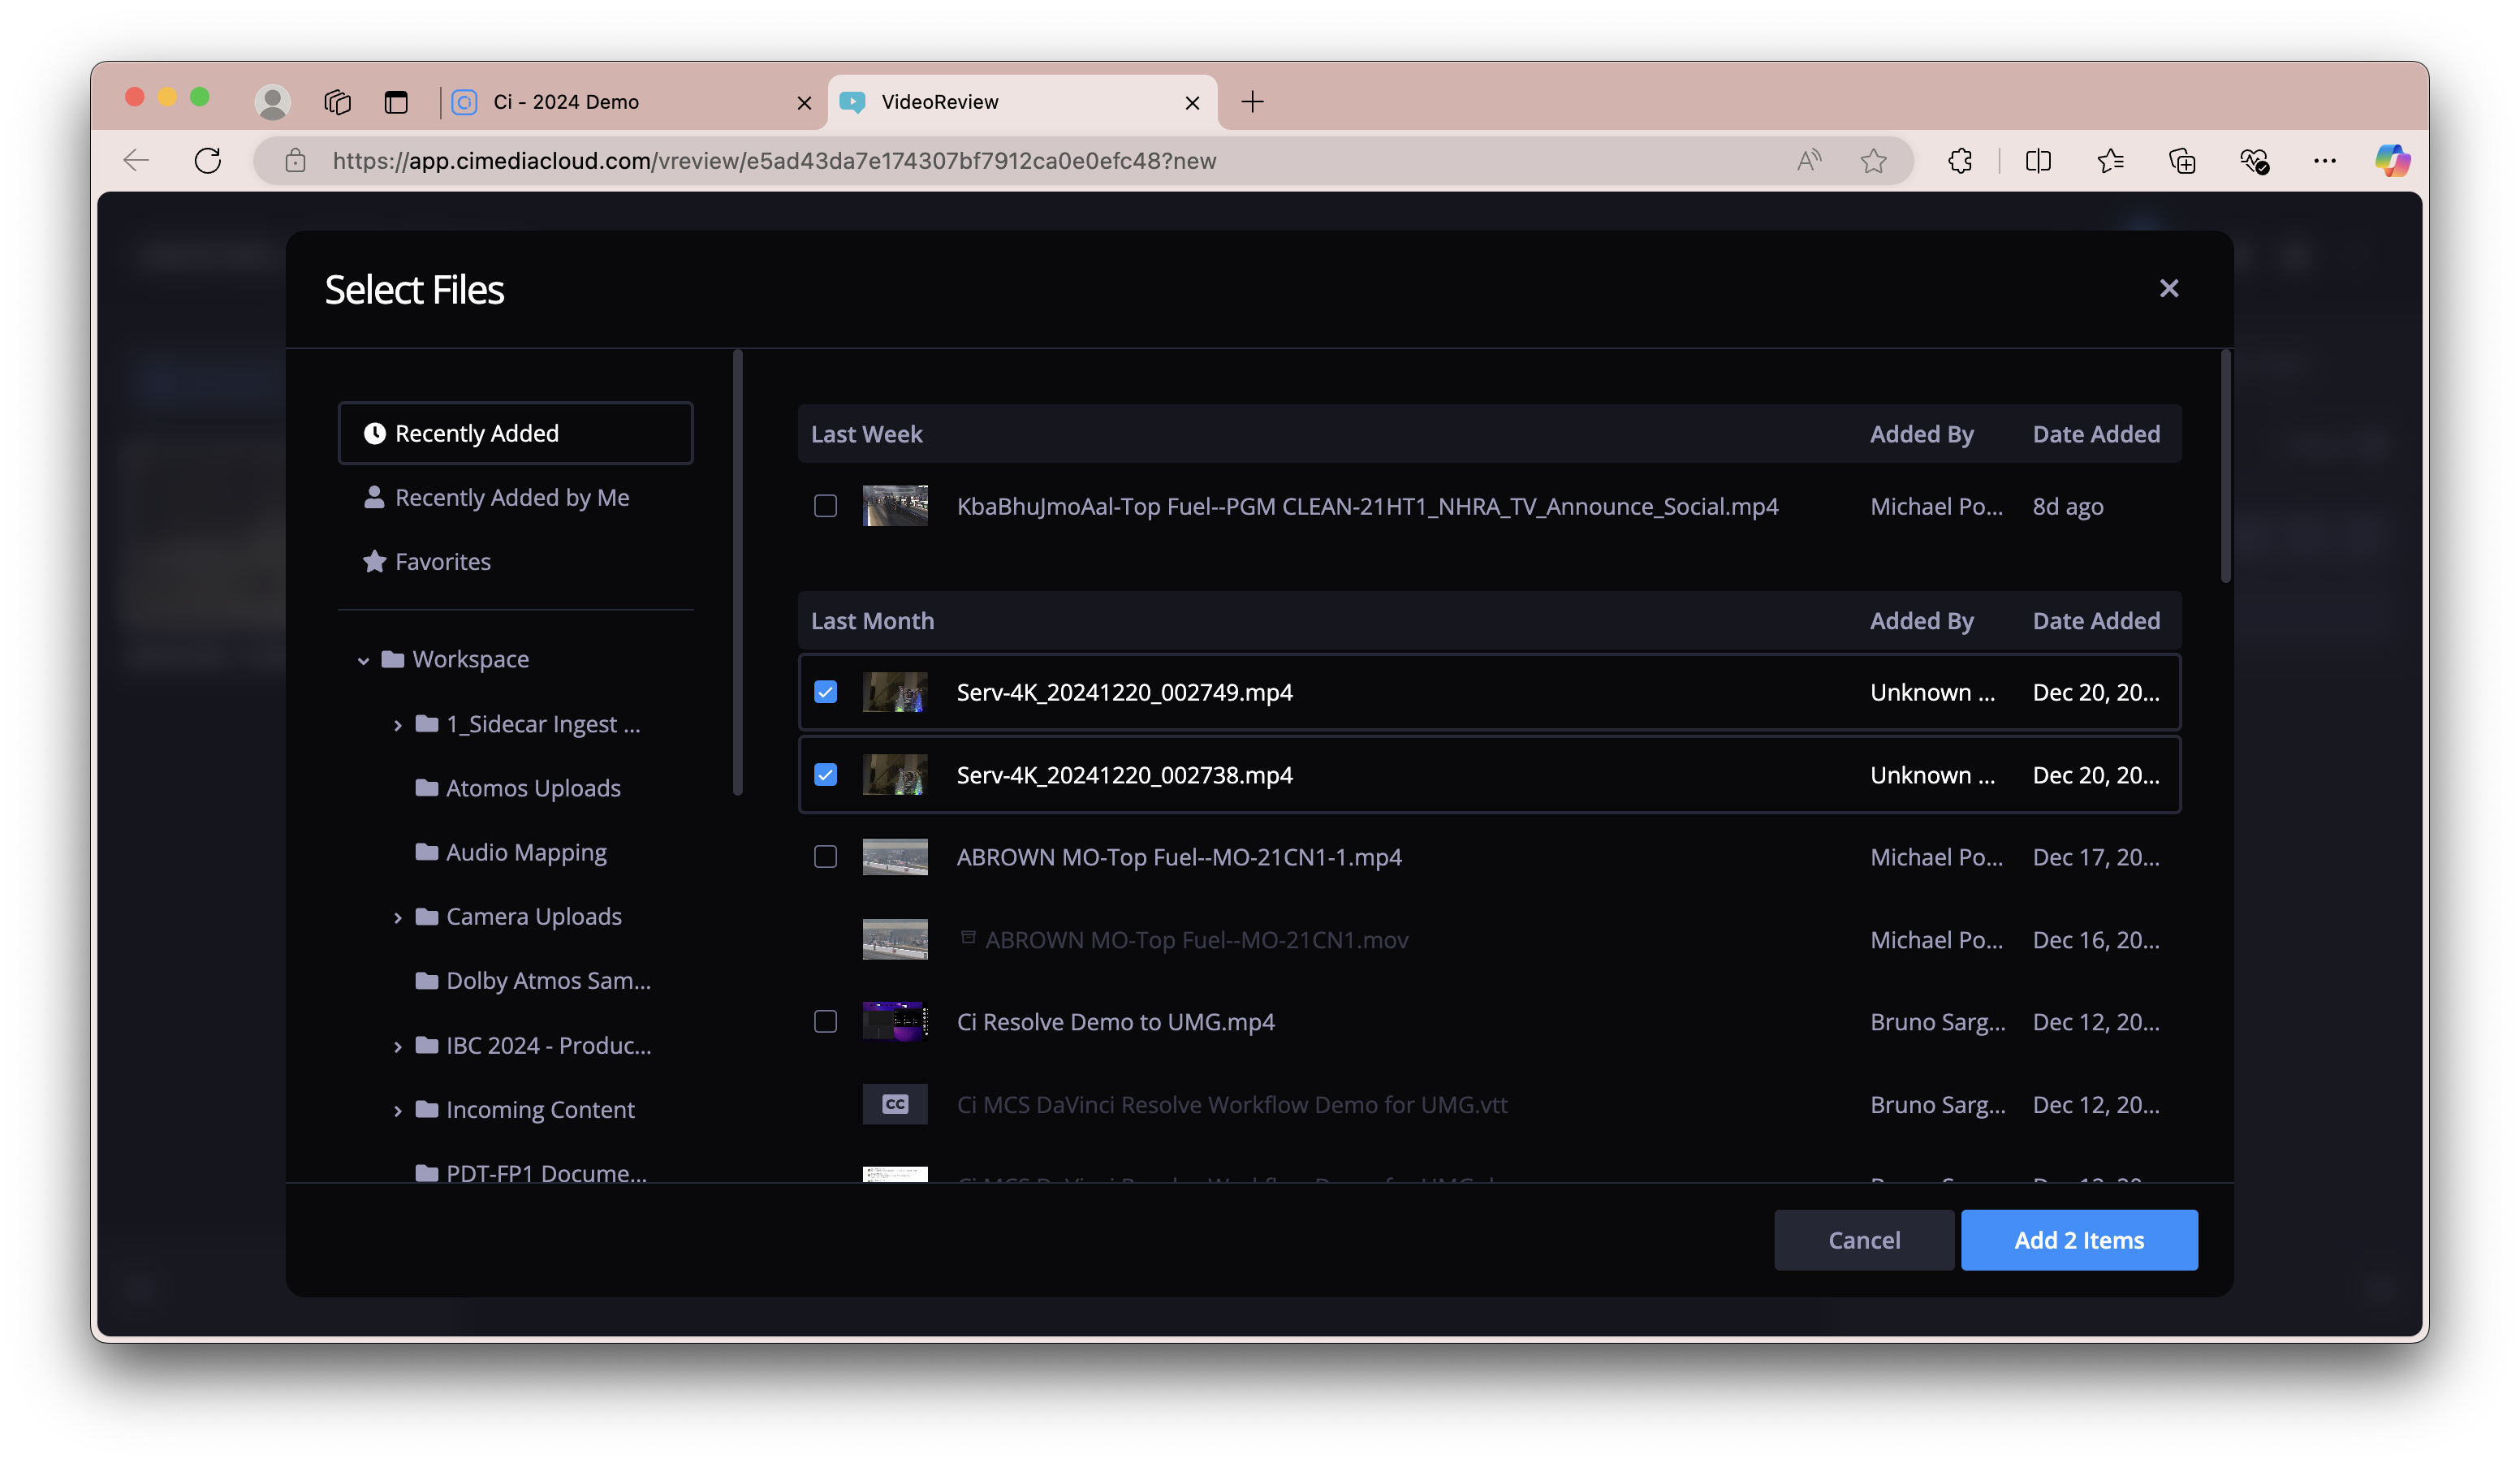The image size is (2520, 1463).
Task: Open the Atomos Uploads folder
Action: click(518, 788)
